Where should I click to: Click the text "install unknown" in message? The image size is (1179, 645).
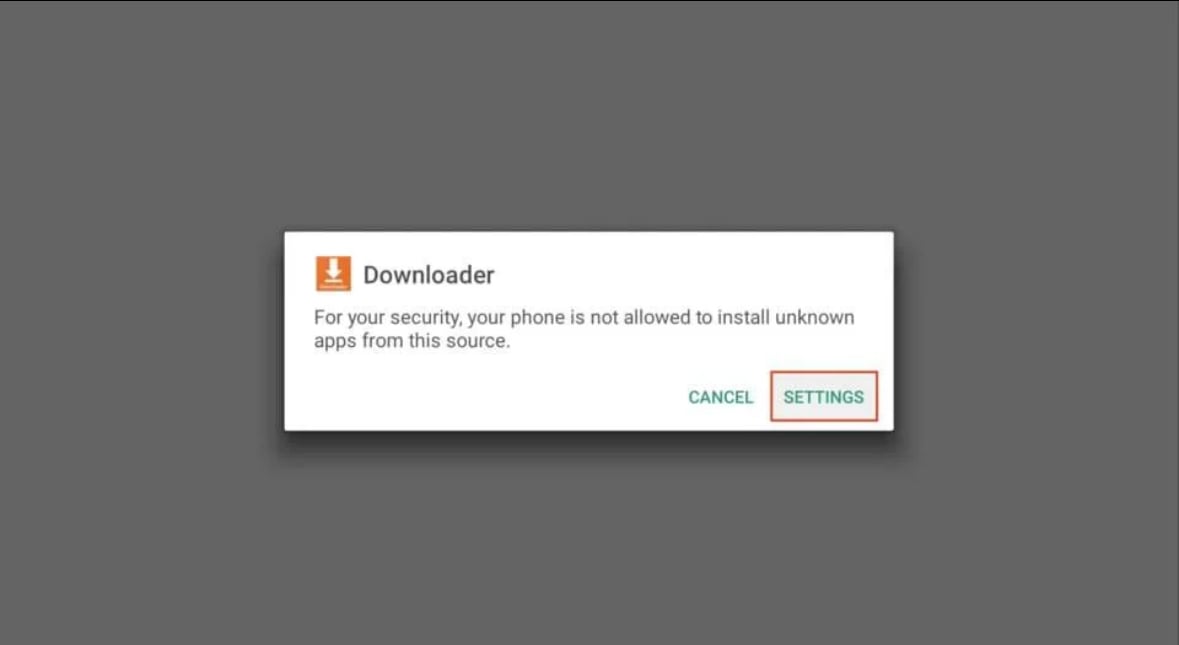785,317
